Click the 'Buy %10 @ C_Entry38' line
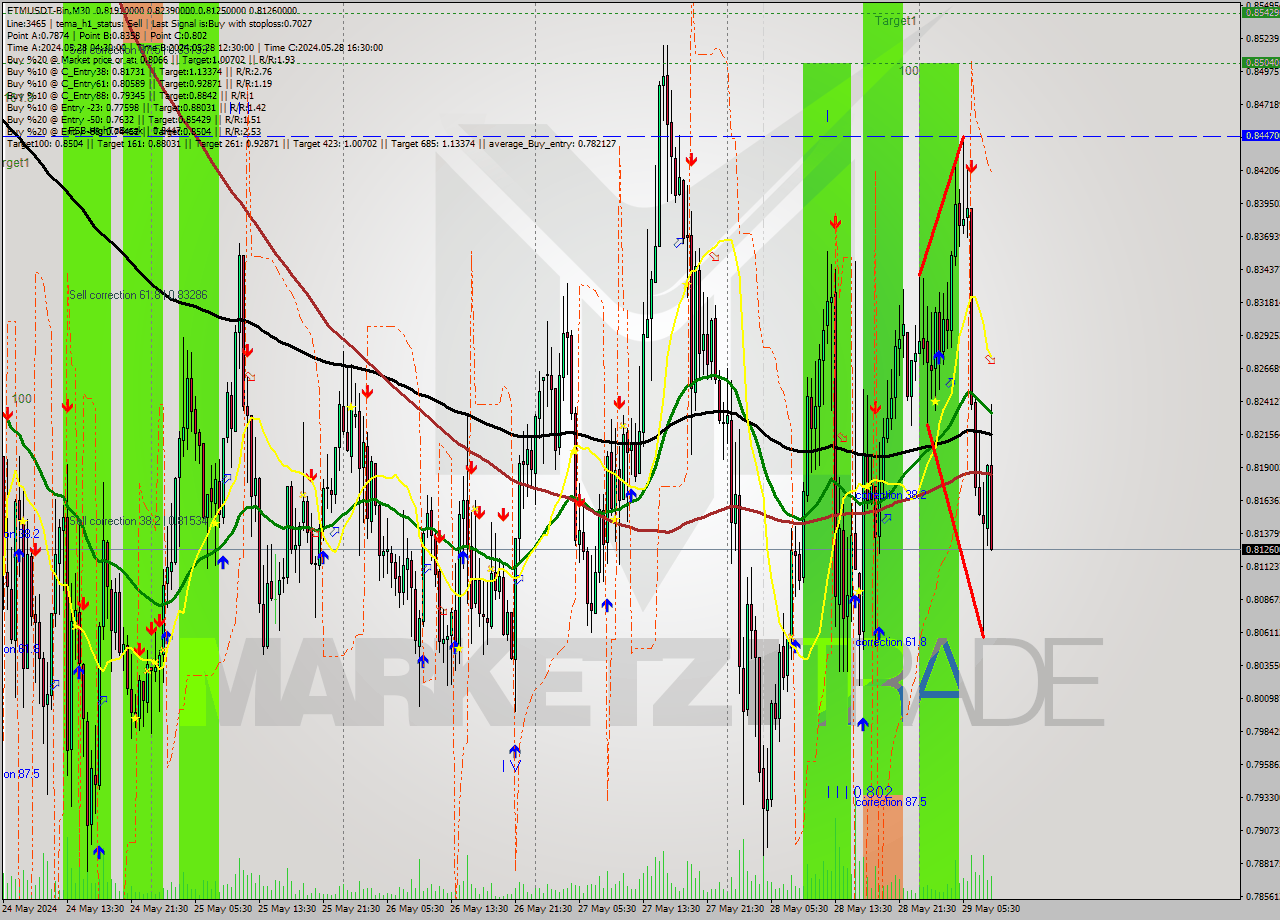The height and width of the screenshot is (920, 1280). pos(139,71)
